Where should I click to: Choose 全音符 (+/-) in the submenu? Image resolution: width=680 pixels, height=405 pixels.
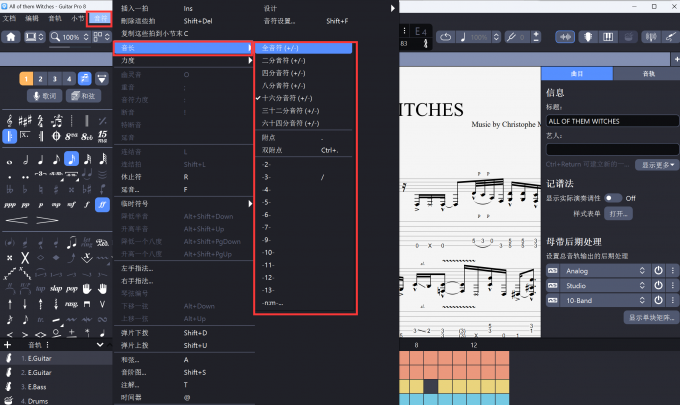click(303, 48)
